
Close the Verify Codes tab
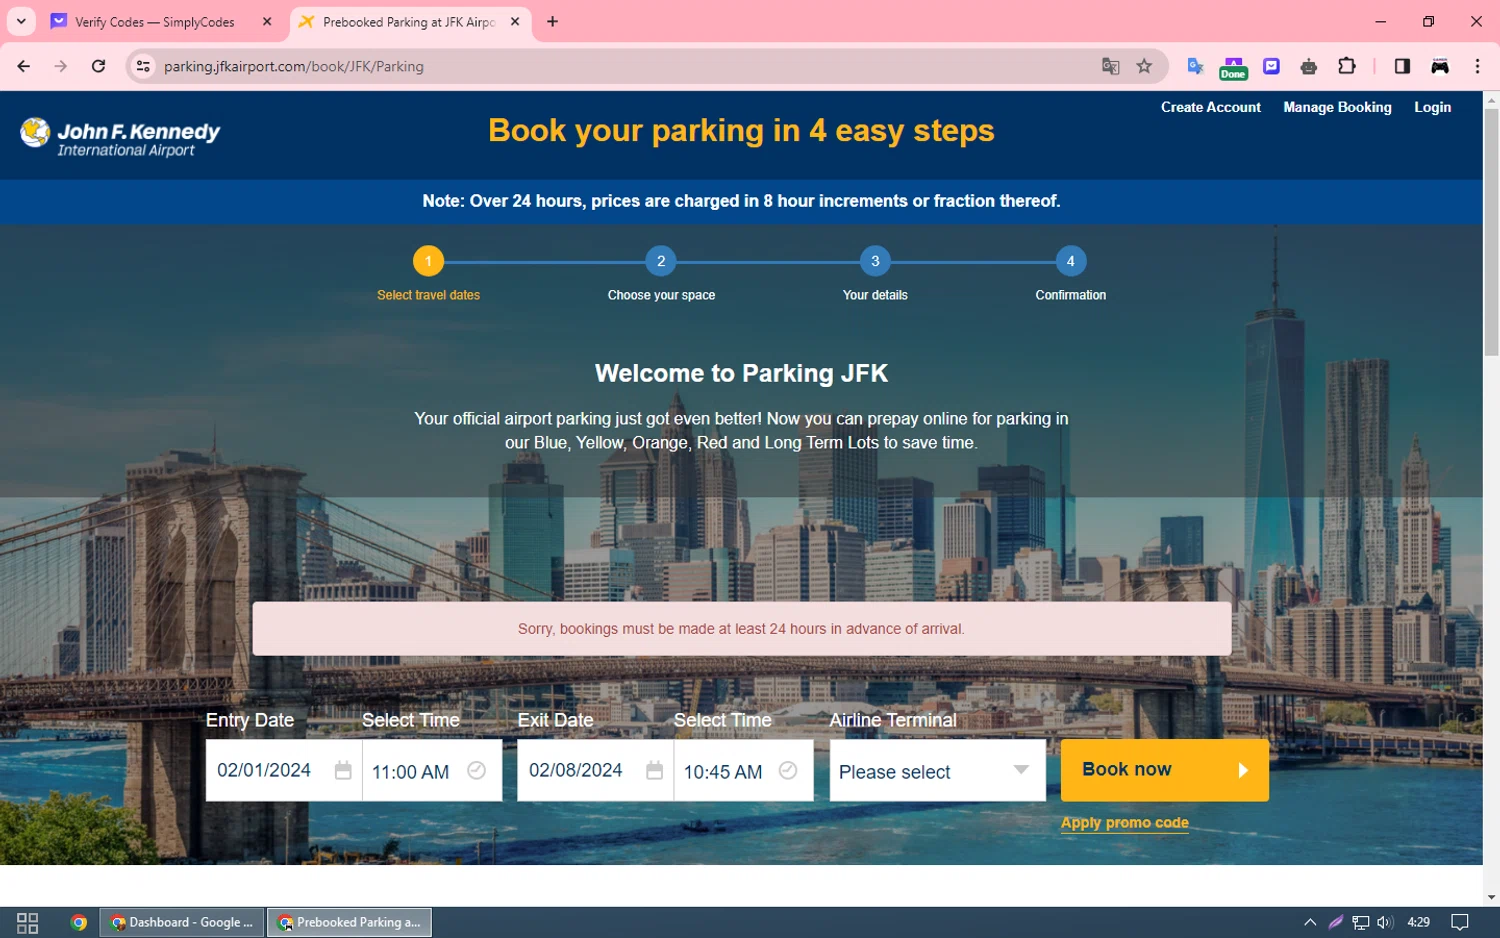pos(267,21)
